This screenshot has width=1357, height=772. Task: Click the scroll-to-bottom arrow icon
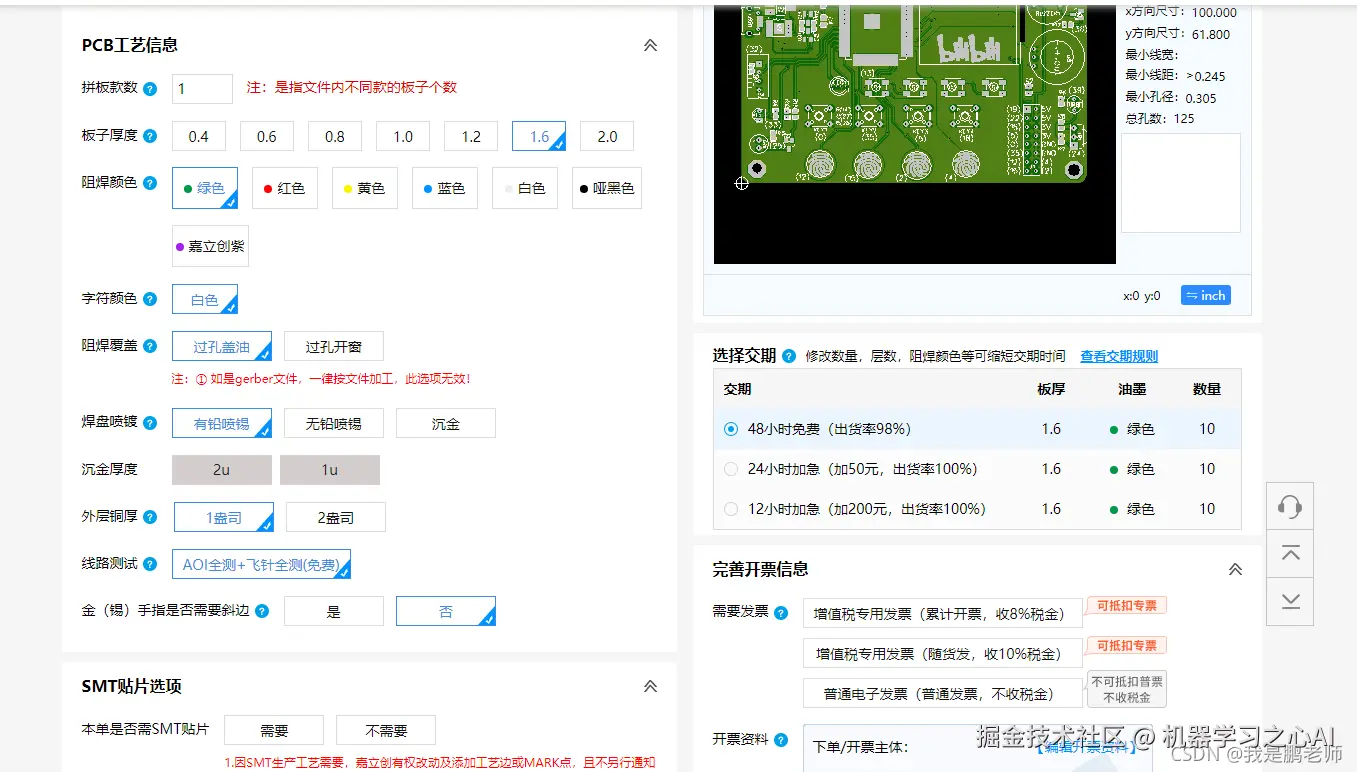point(1289,601)
